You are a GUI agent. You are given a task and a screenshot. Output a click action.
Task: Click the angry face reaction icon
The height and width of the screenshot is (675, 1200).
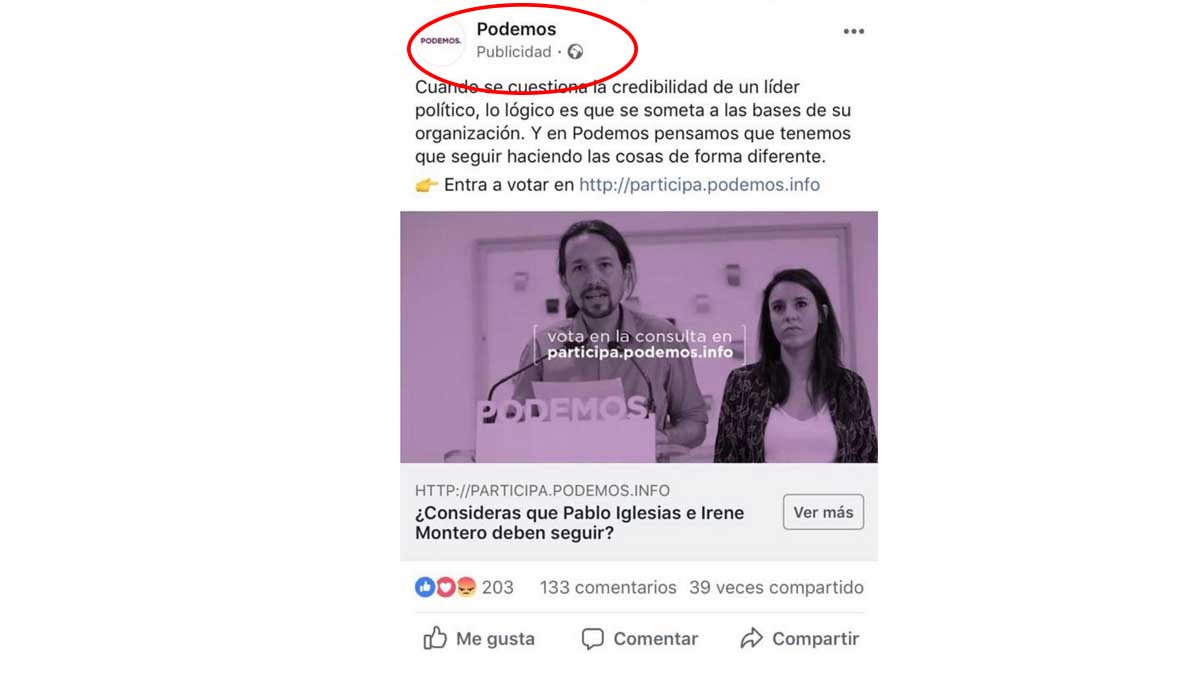pos(466,588)
